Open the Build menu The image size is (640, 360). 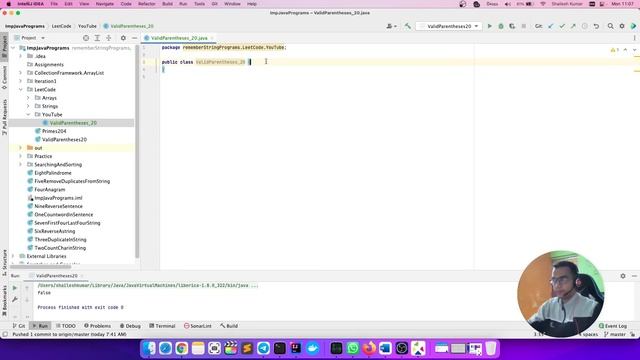(x=167, y=4)
